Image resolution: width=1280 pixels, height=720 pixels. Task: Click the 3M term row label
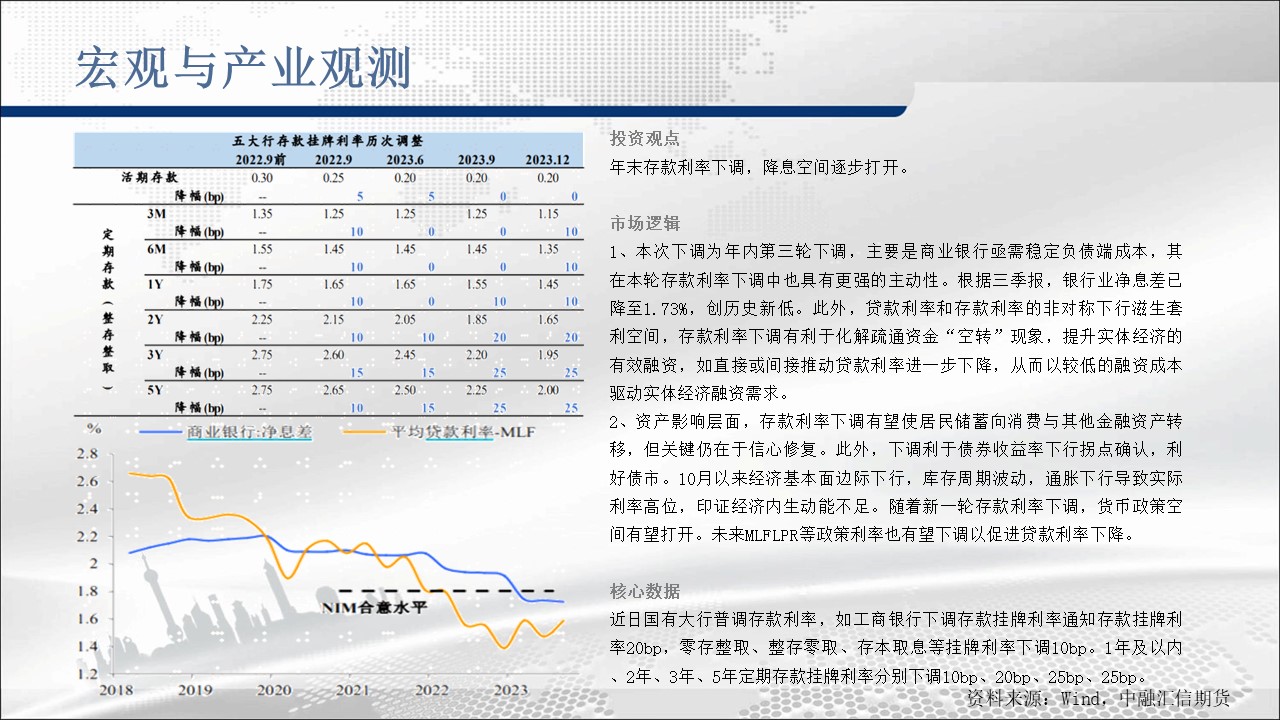155,213
